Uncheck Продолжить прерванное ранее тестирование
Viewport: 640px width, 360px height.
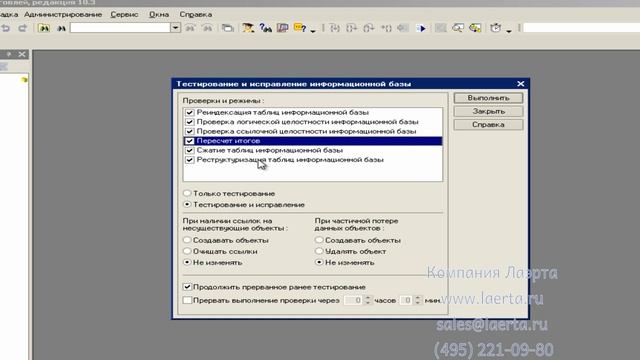pyautogui.click(x=187, y=287)
